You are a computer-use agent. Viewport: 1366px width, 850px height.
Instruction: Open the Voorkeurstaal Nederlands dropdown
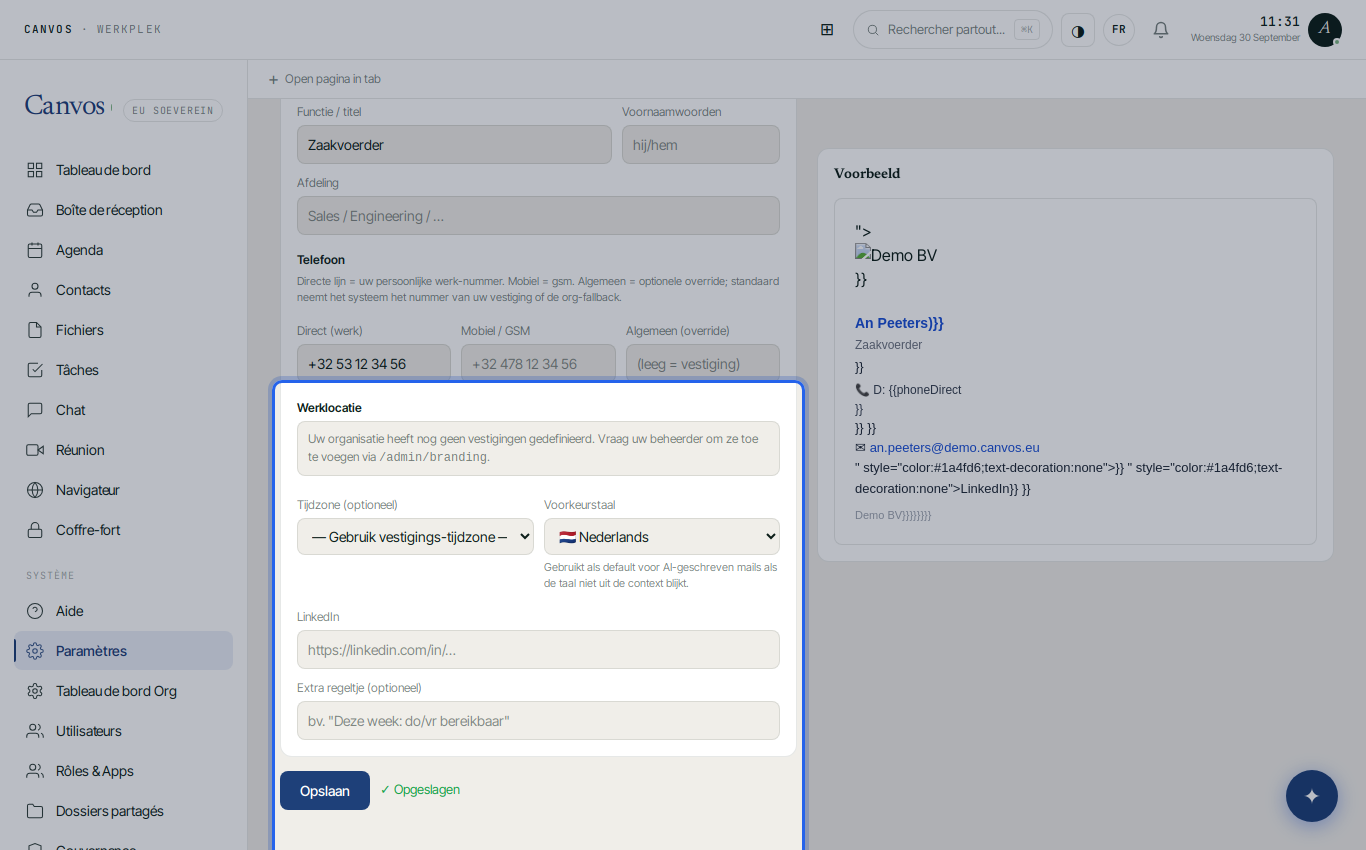point(662,537)
